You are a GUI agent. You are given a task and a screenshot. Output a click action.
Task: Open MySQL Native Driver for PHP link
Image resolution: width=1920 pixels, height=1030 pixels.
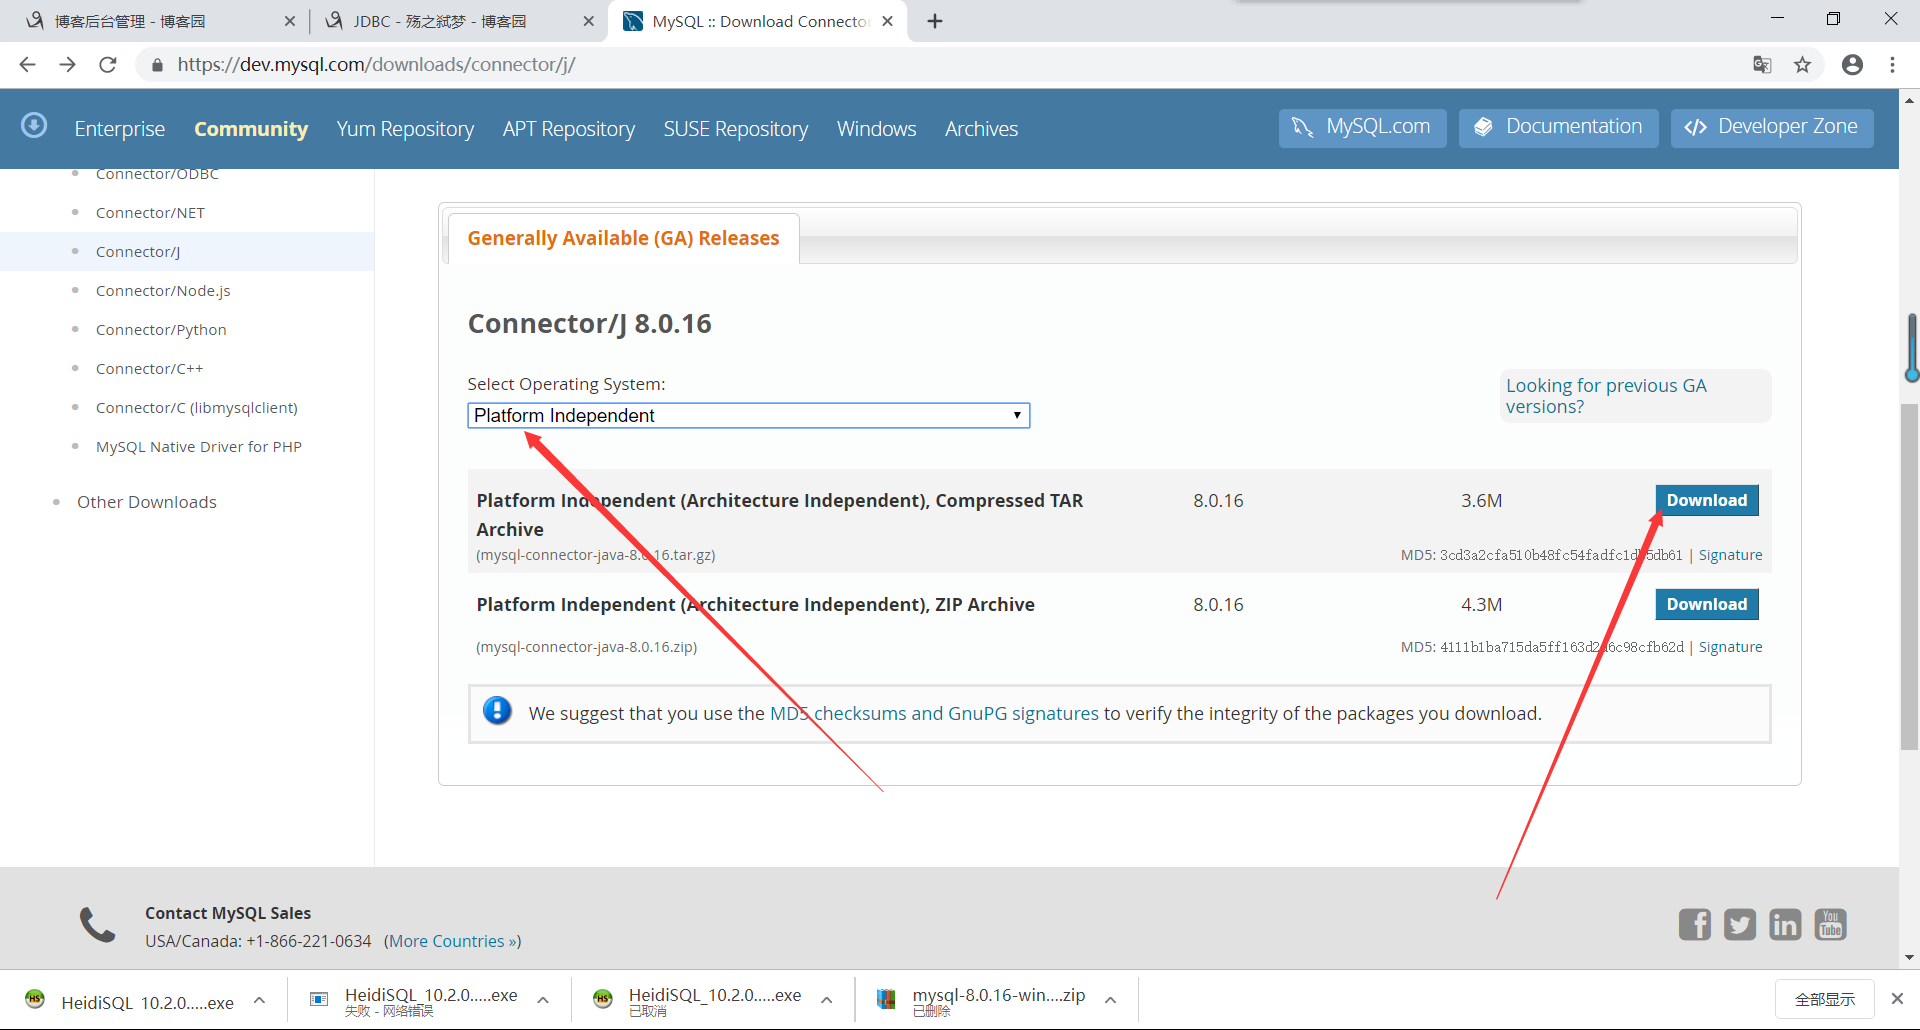click(x=199, y=447)
